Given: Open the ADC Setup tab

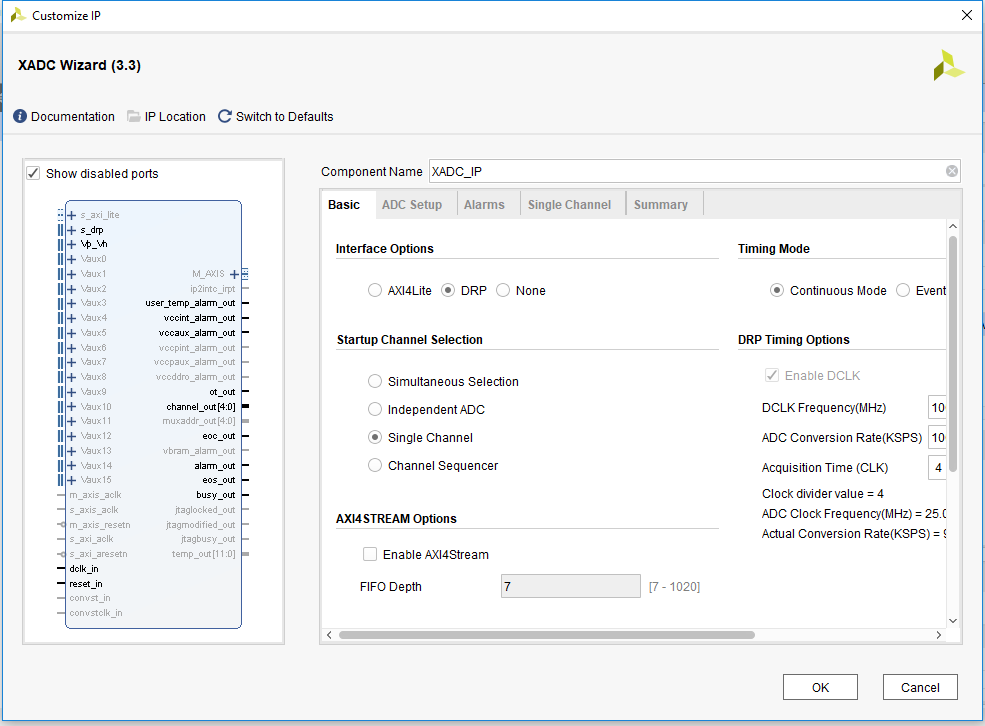Looking at the screenshot, I should point(412,205).
